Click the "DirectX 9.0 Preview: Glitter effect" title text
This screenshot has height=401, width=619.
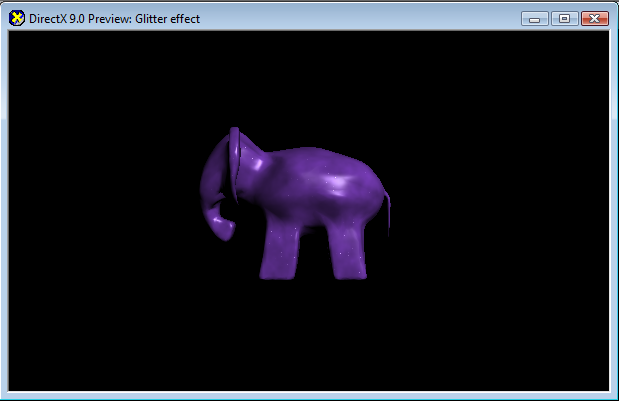click(x=114, y=18)
